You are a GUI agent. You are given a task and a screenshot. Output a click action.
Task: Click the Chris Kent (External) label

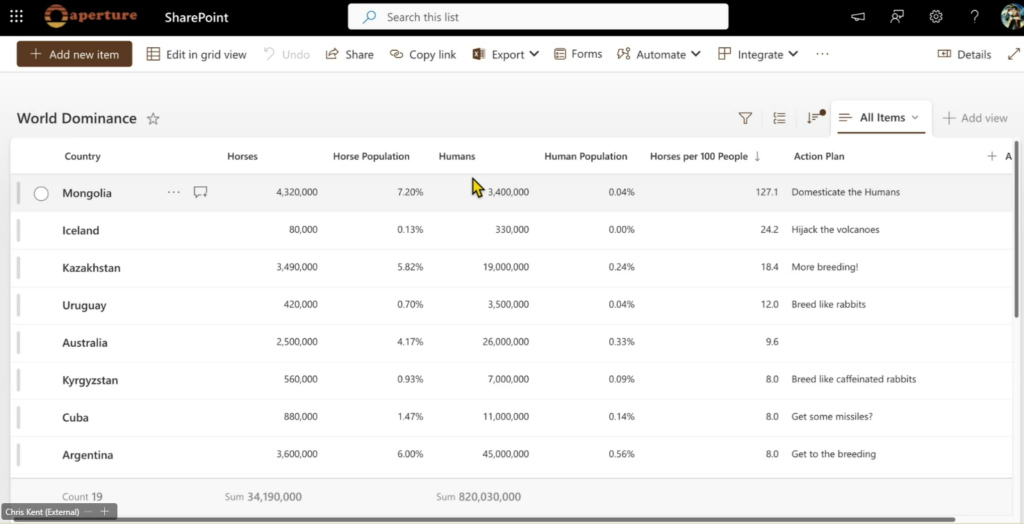click(42, 512)
